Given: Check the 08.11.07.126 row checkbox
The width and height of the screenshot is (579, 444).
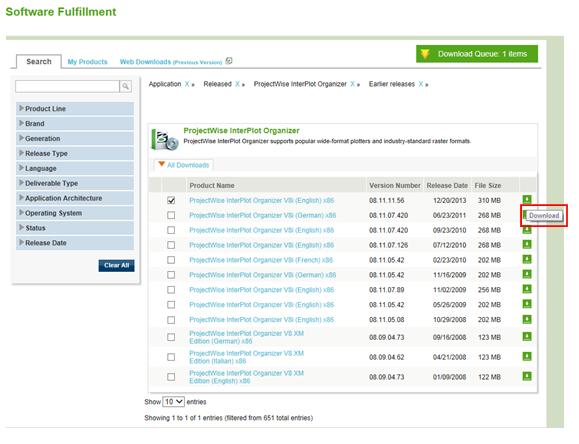Looking at the screenshot, I should [x=171, y=245].
